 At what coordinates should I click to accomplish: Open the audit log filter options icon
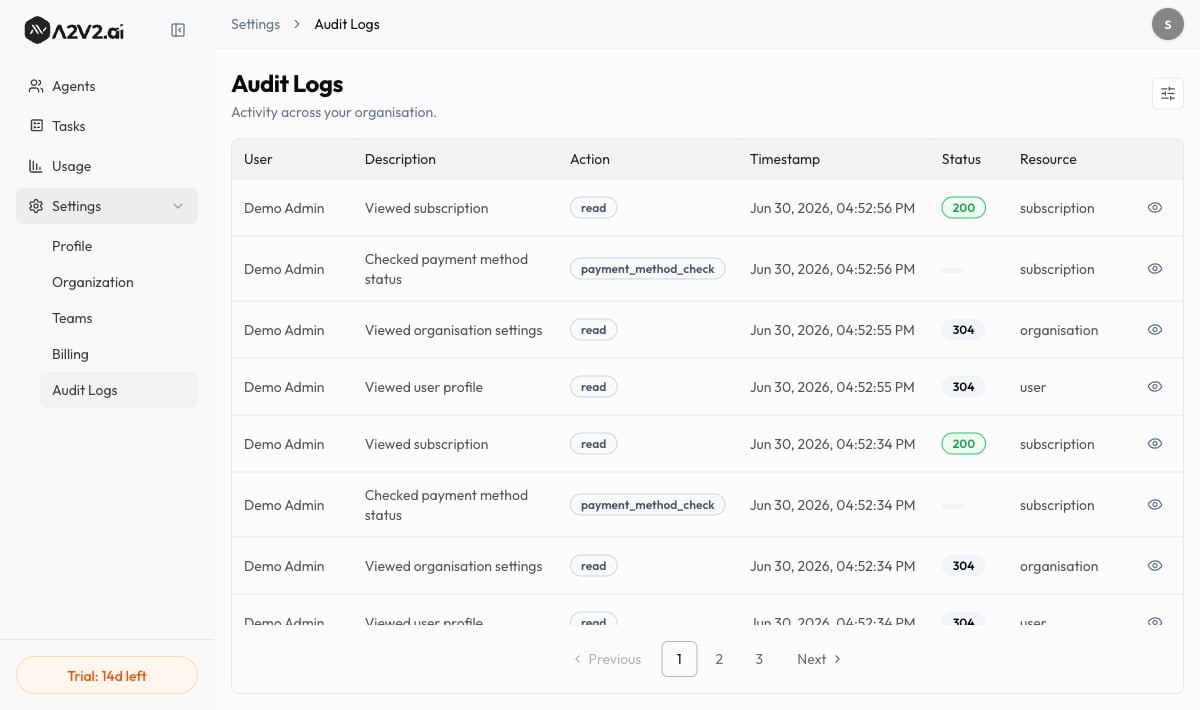click(1168, 94)
